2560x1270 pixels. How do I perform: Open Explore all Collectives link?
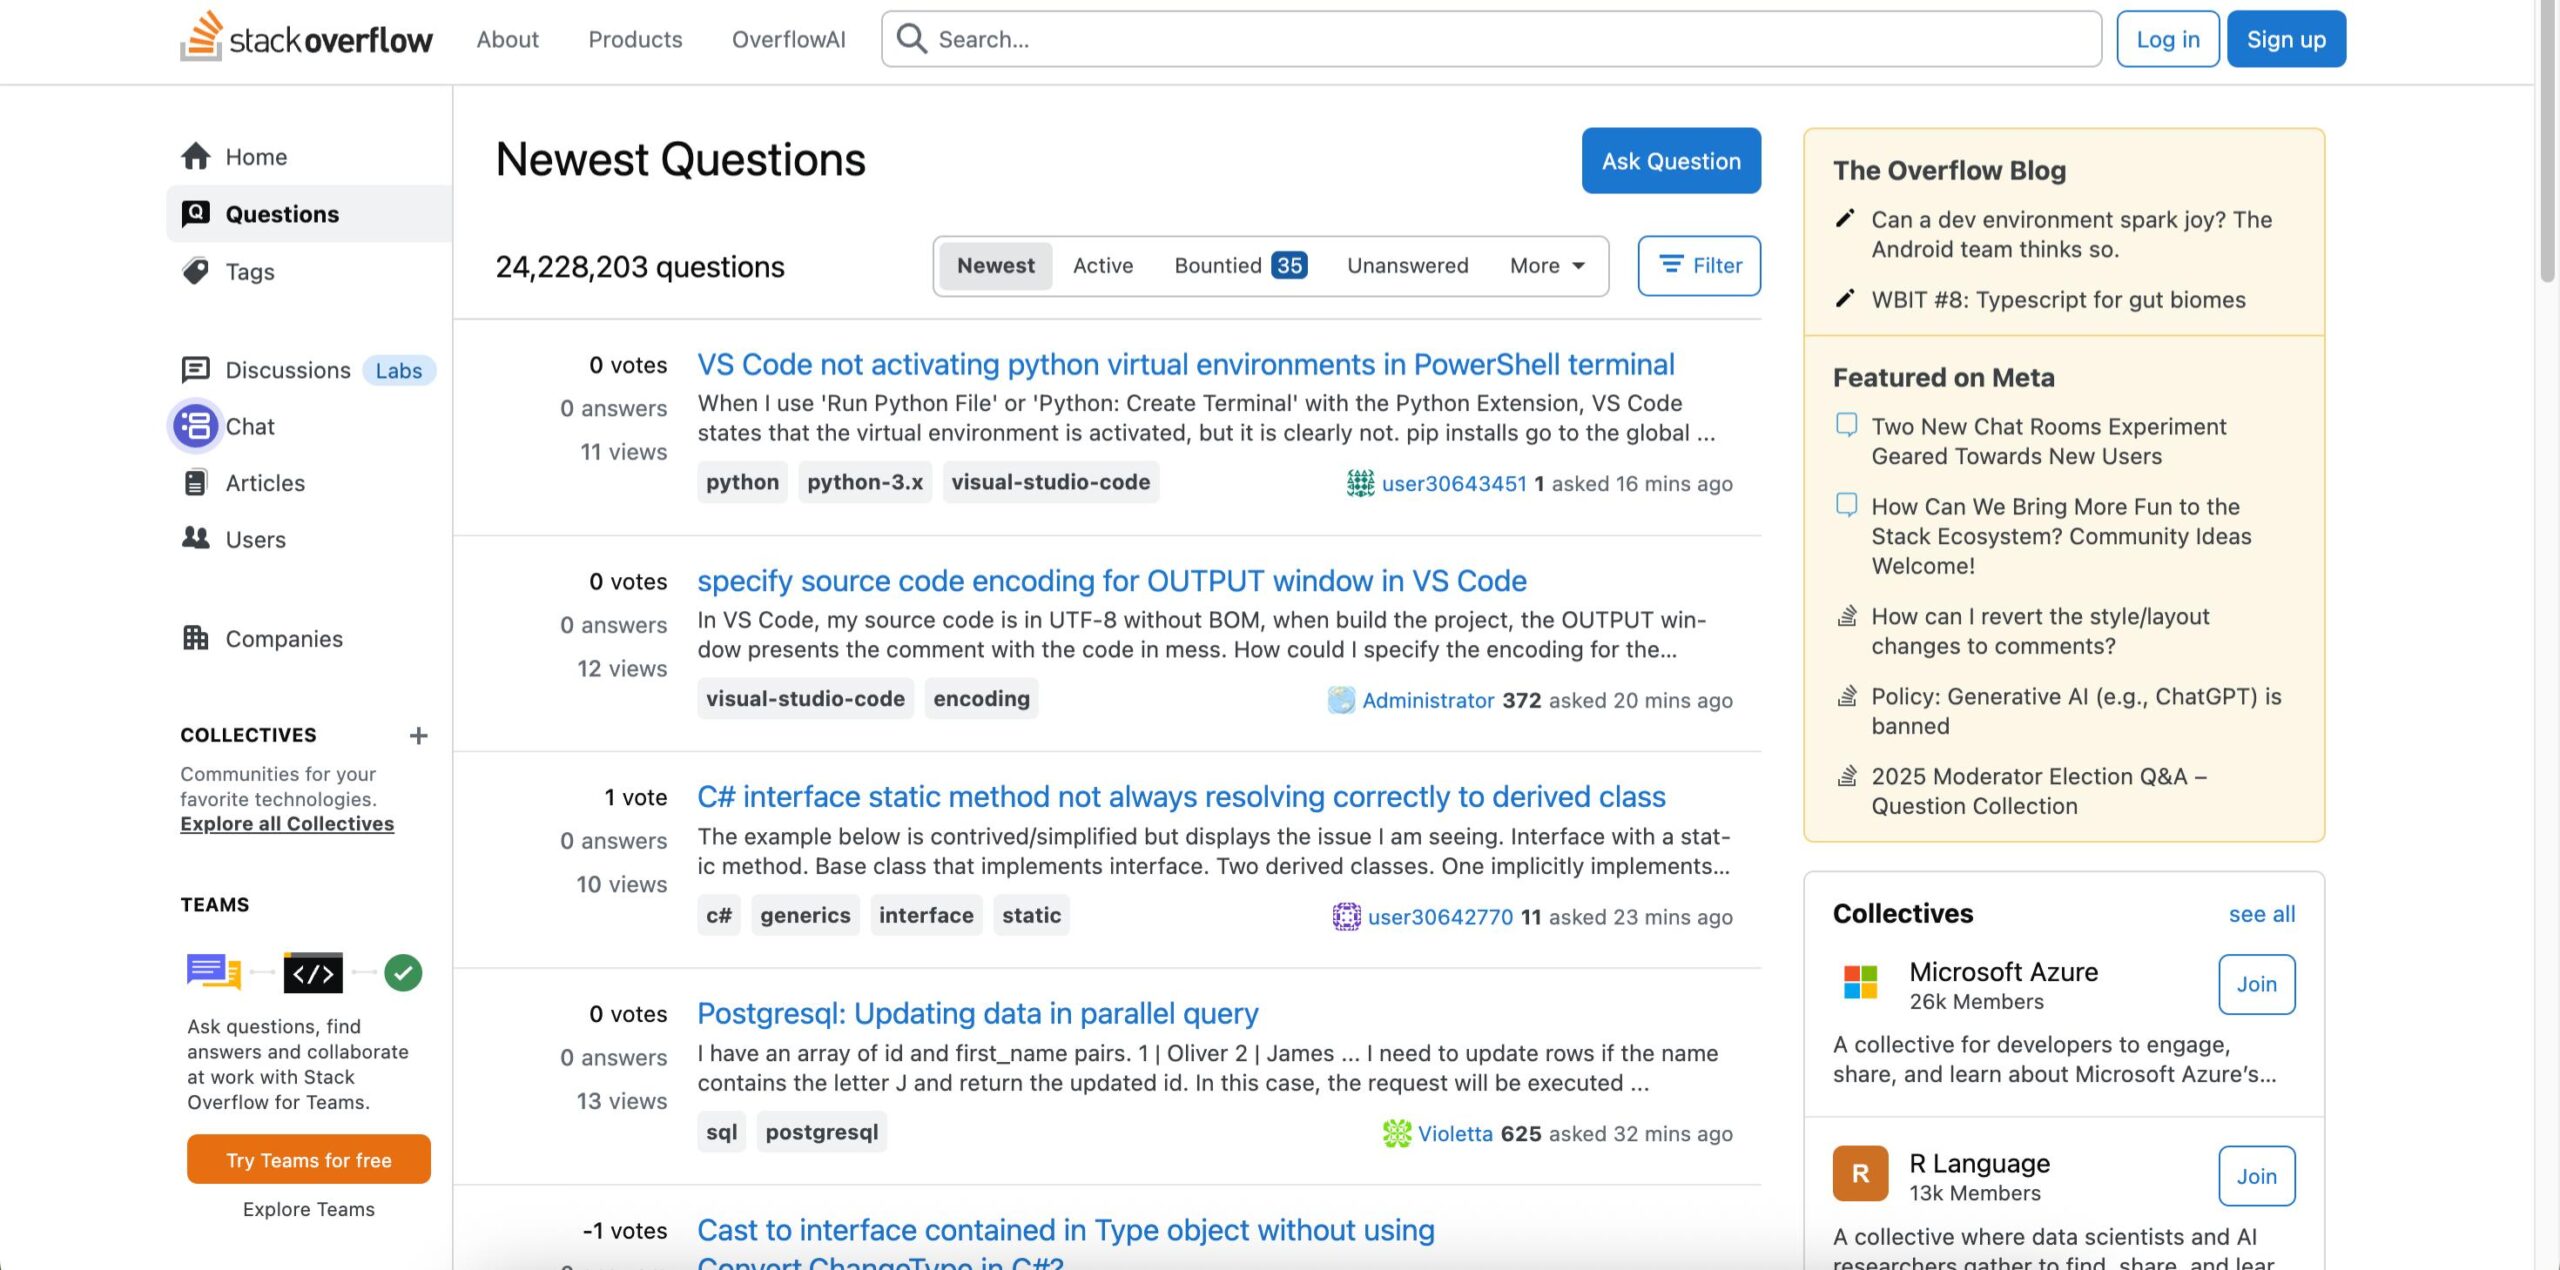point(287,823)
